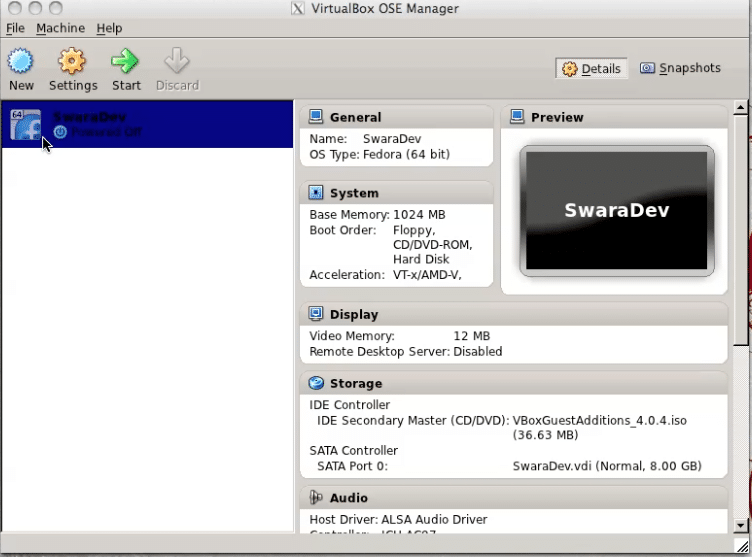The width and height of the screenshot is (752, 557).
Task: Click the General section monitor icon
Action: tap(316, 117)
